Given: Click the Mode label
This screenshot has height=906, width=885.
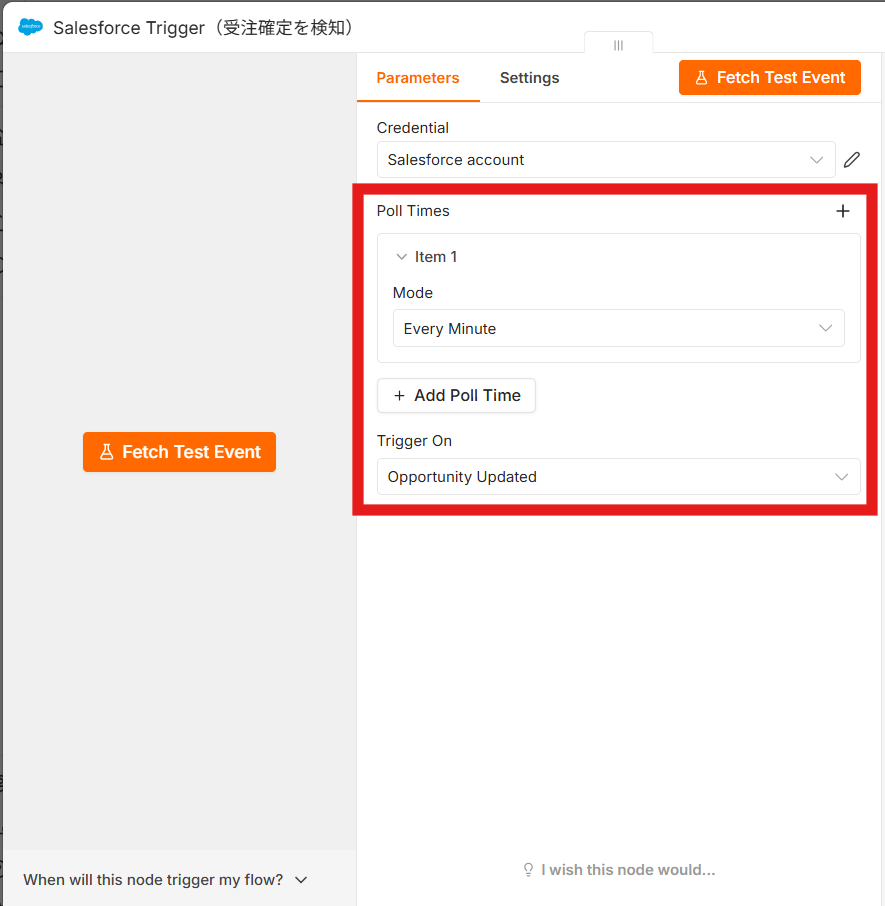Looking at the screenshot, I should (412, 293).
